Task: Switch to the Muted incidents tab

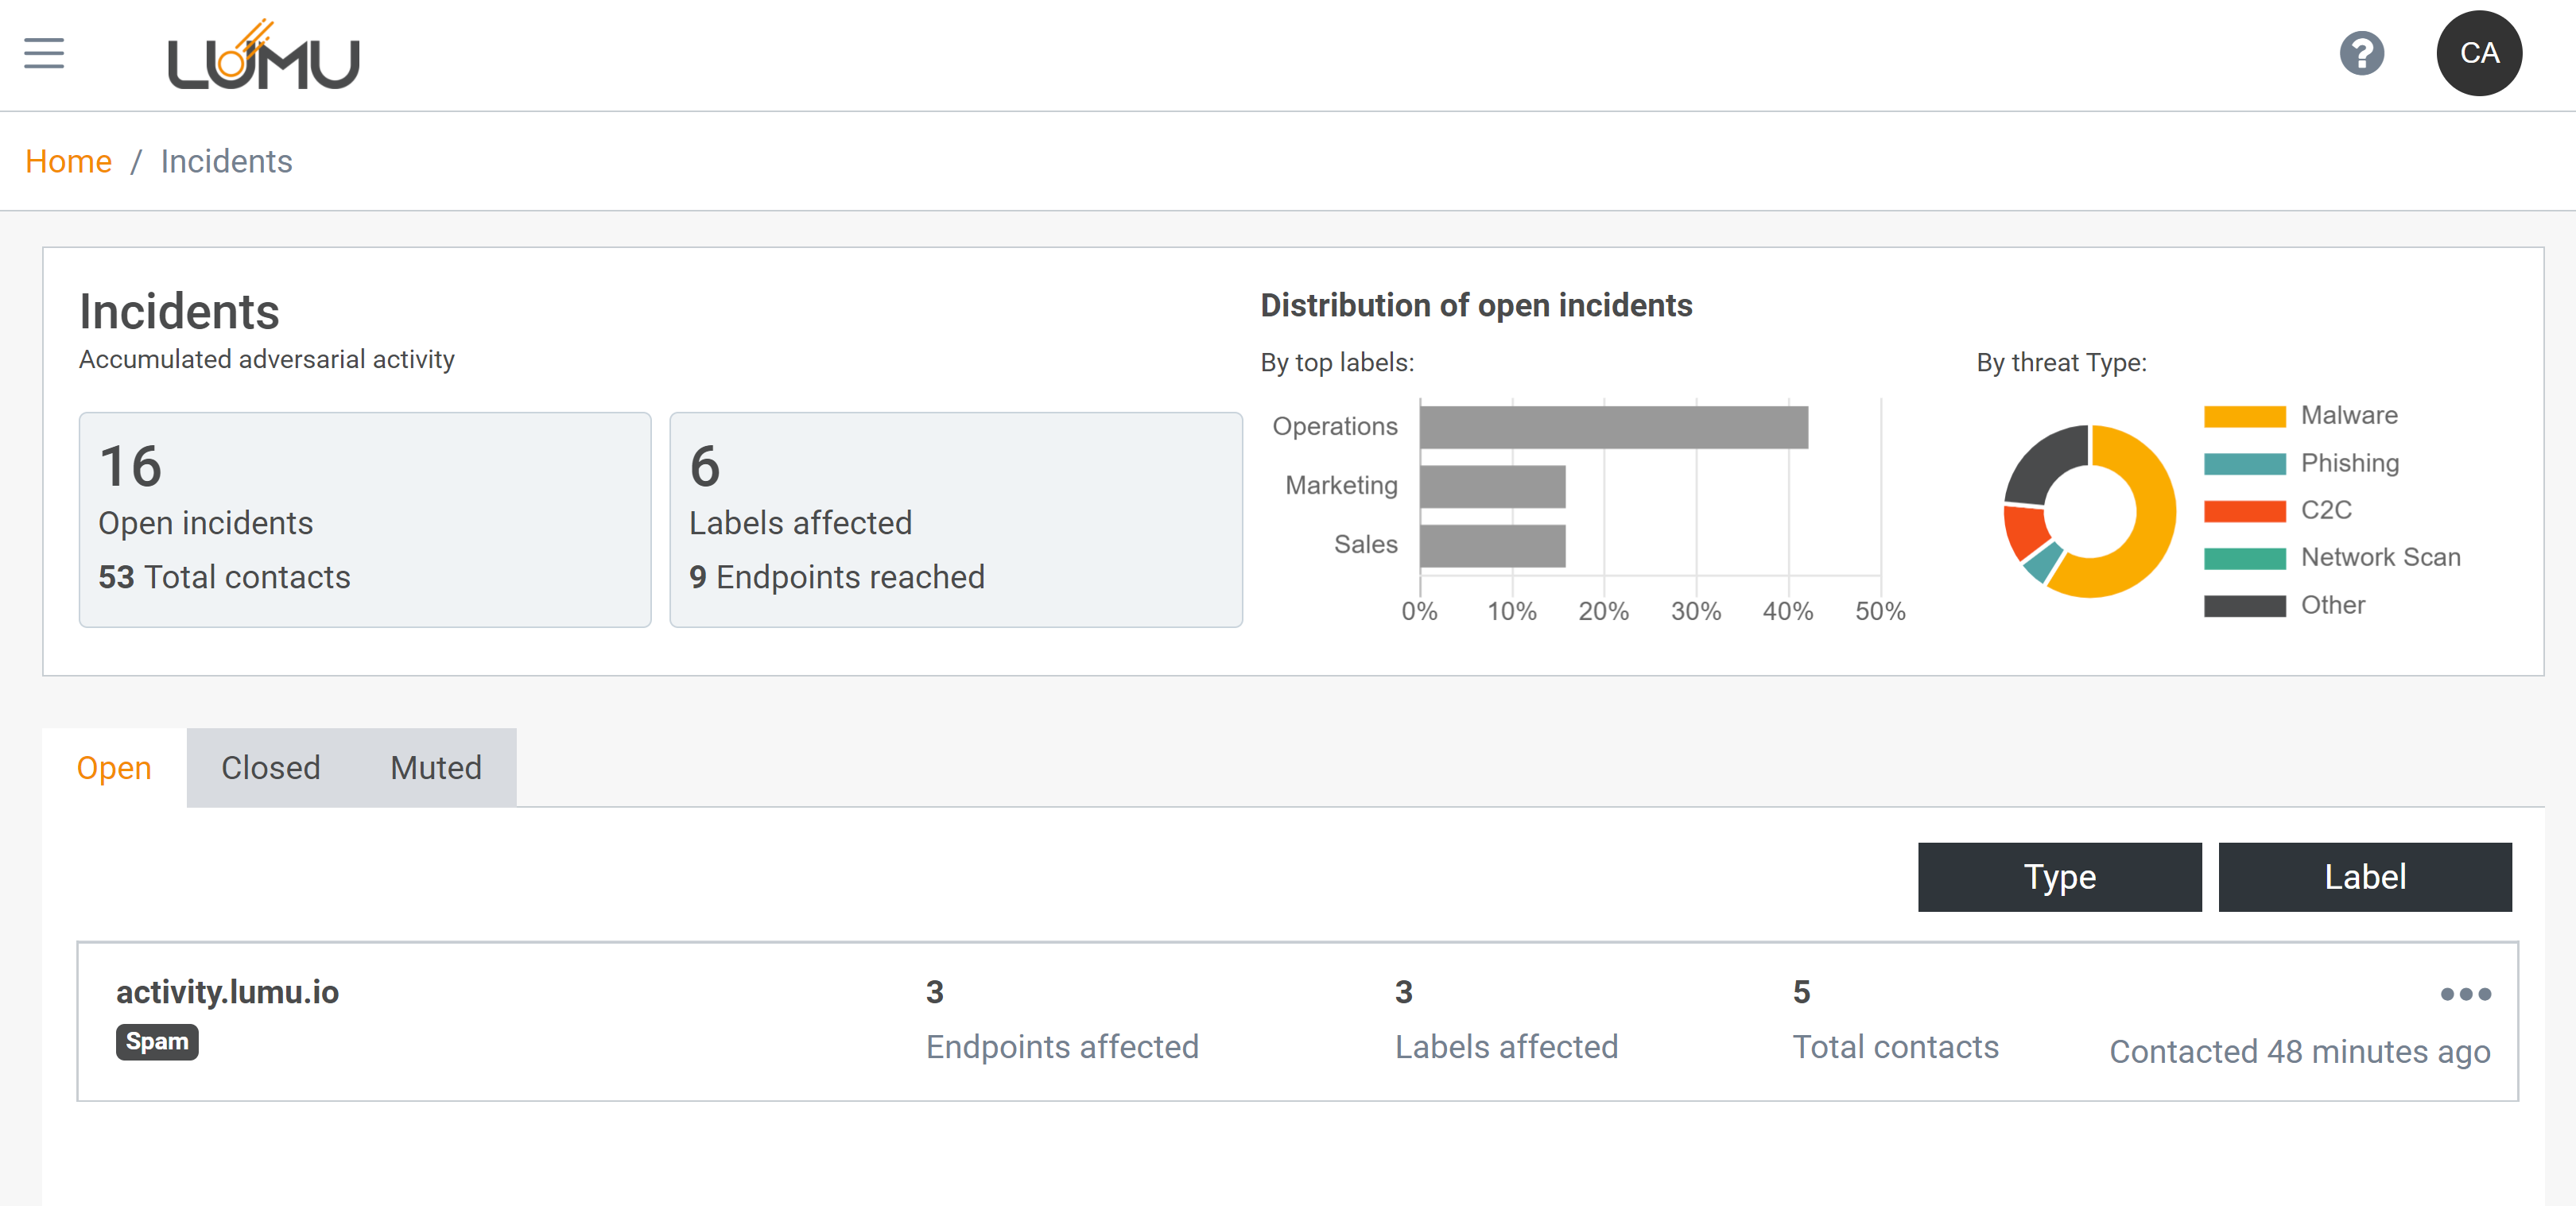Action: coord(435,767)
